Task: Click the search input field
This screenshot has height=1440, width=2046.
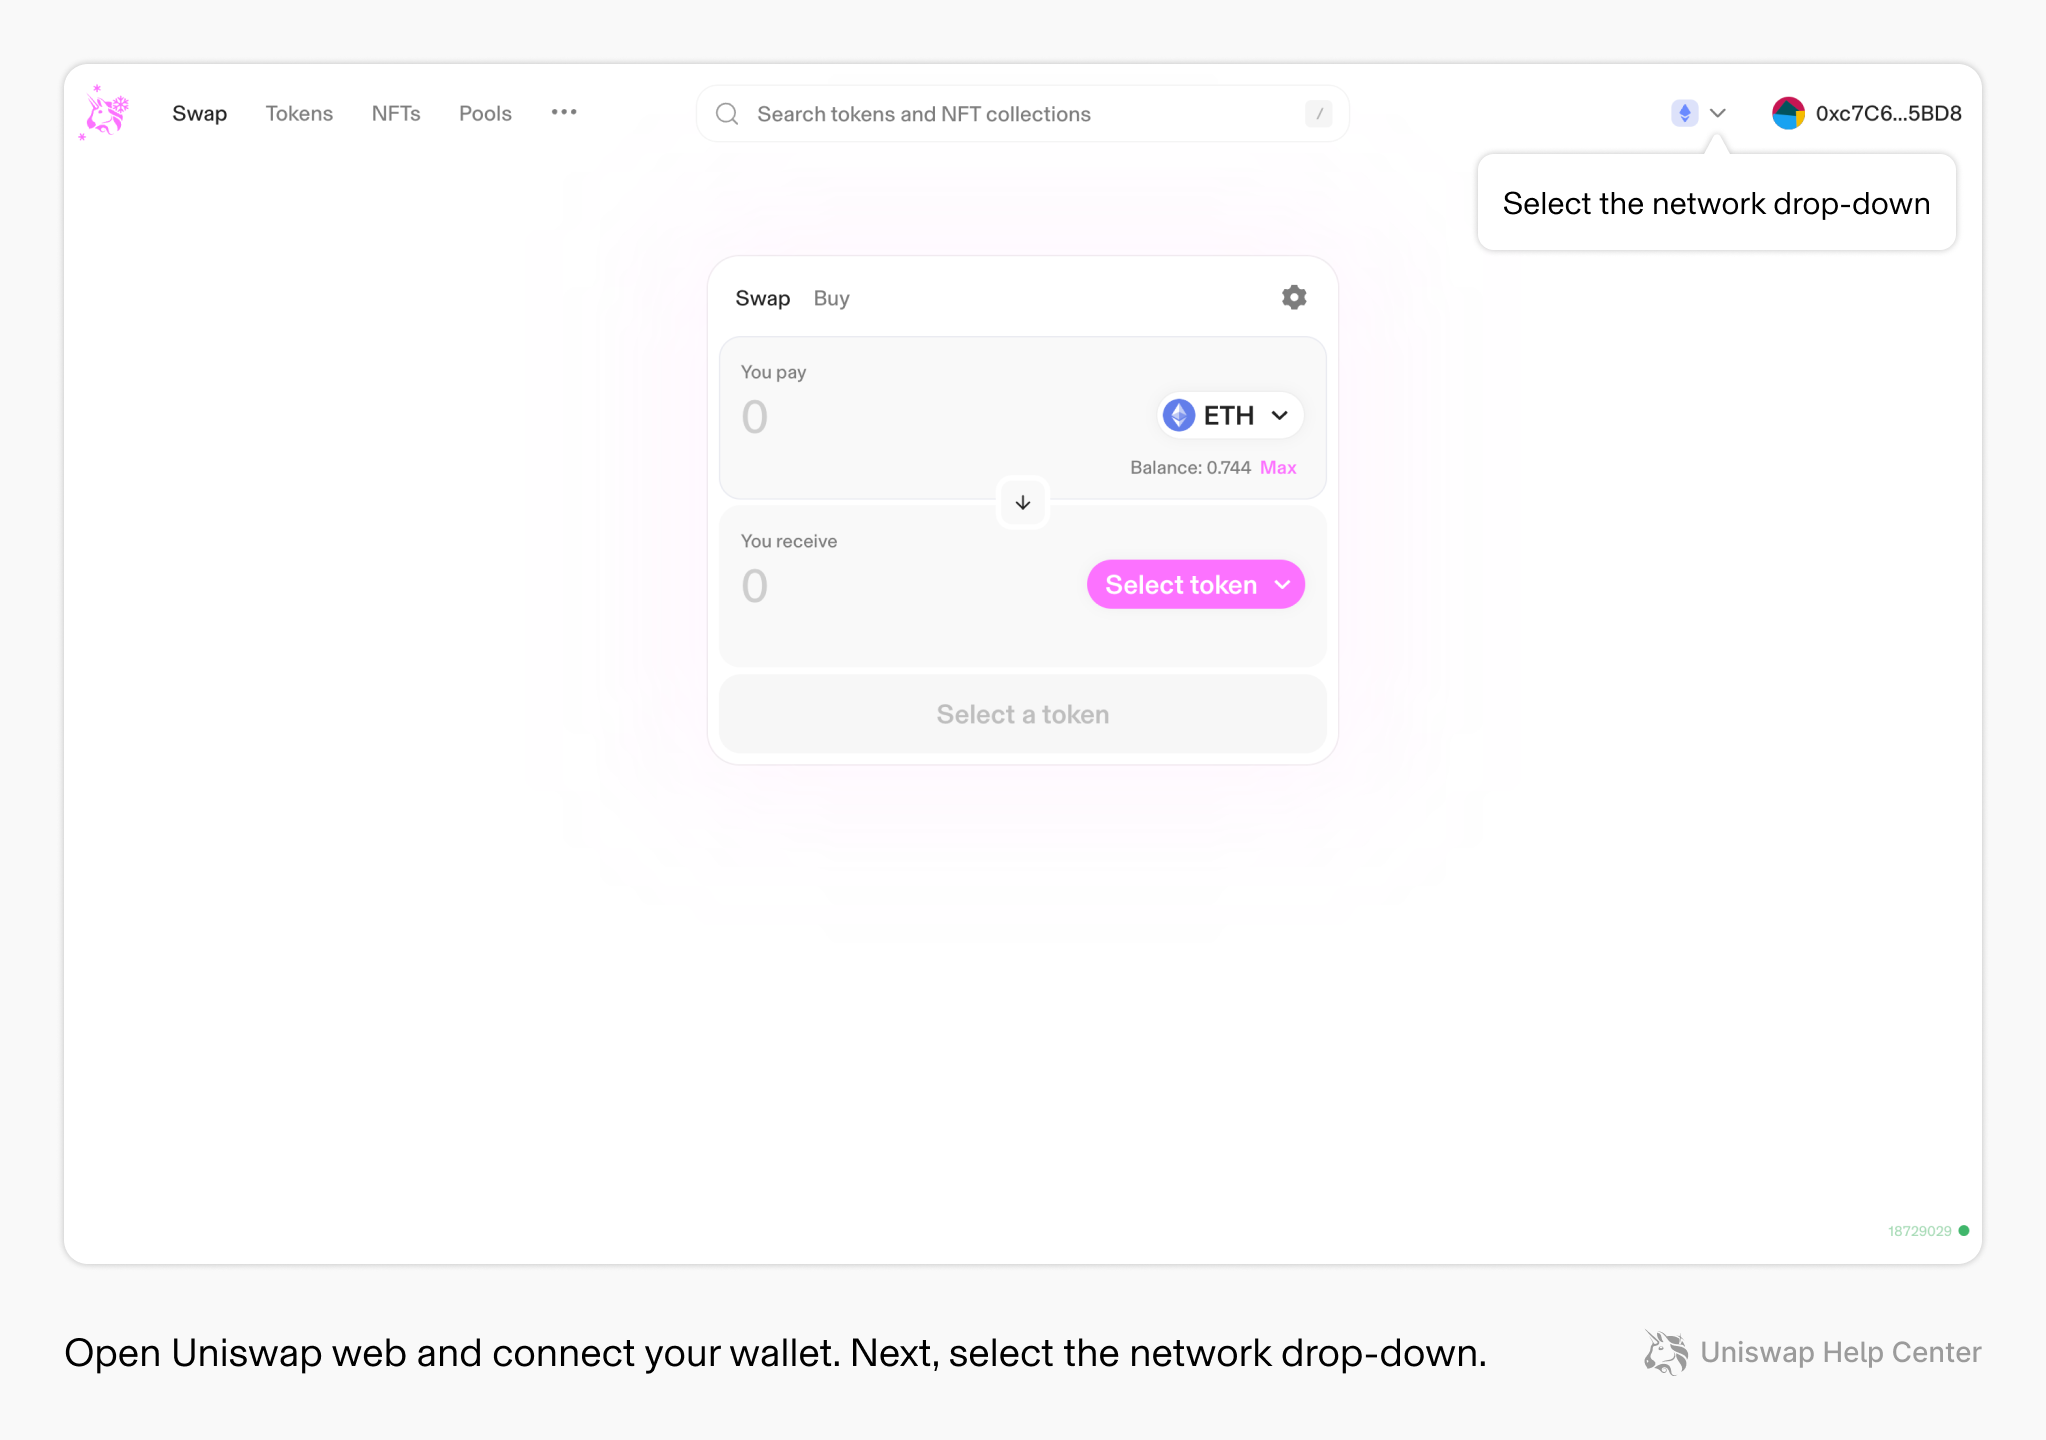Action: (1024, 112)
